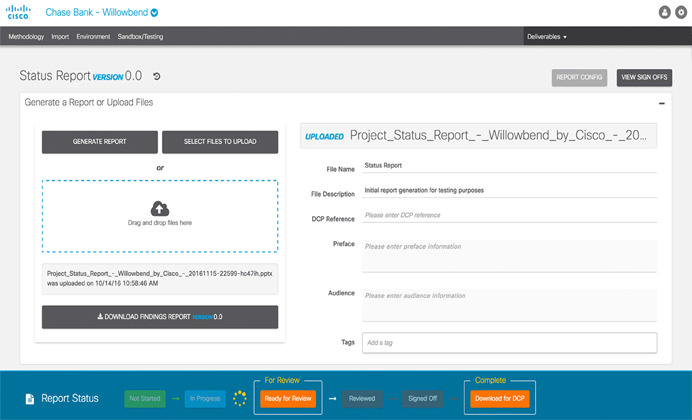The image size is (692, 420).
Task: Collapse the Generate a Report panel
Action: 662,103
